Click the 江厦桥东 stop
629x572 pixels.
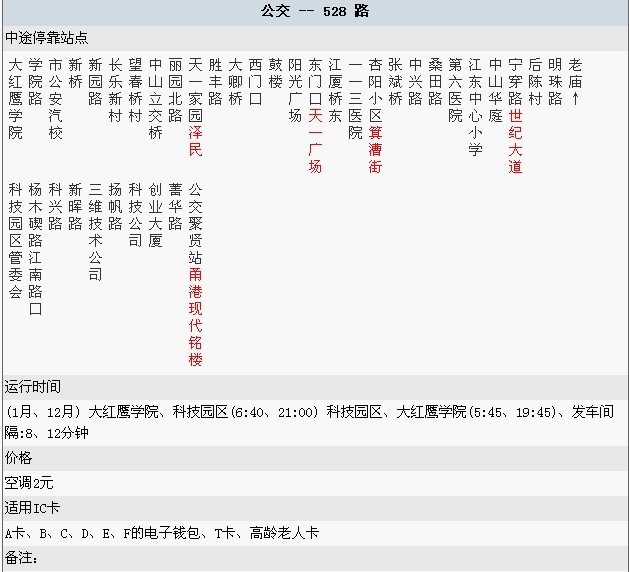coord(335,90)
